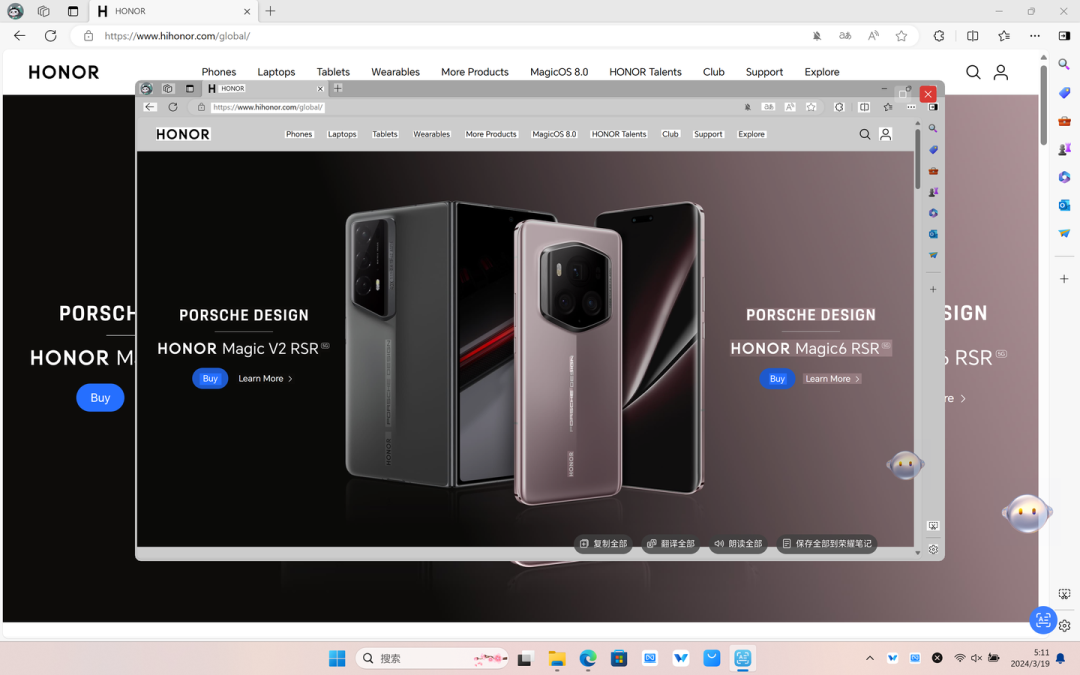Click the read aloud icon in address bar
Screen dimensions: 1080x675
(x=873, y=36)
